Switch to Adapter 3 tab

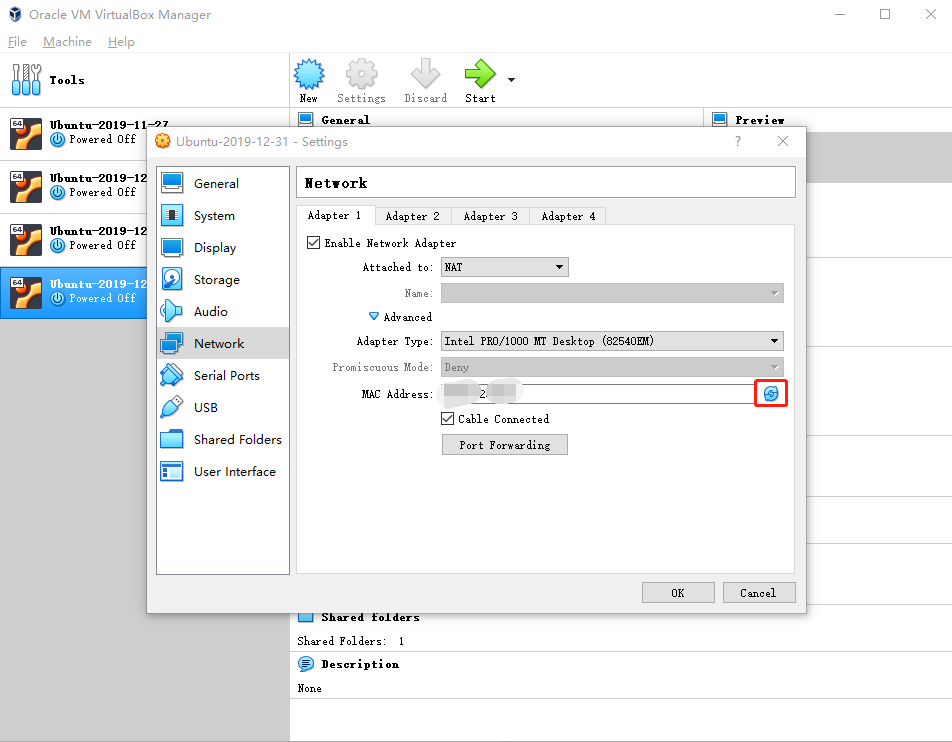coord(491,216)
